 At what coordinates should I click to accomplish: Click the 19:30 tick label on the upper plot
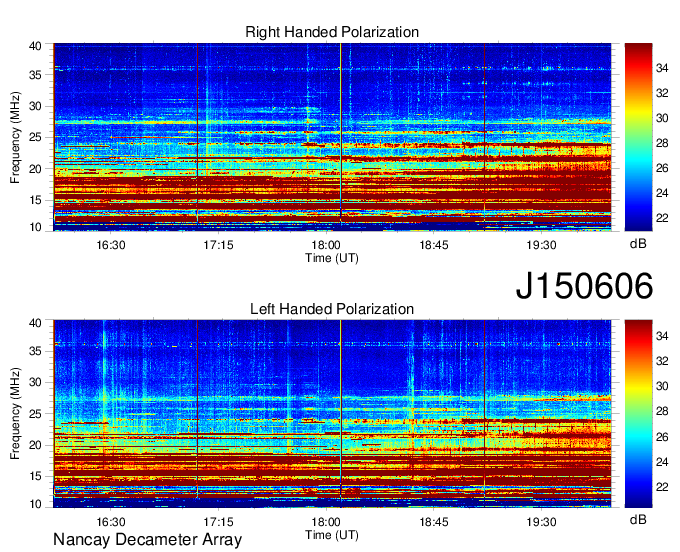541,245
